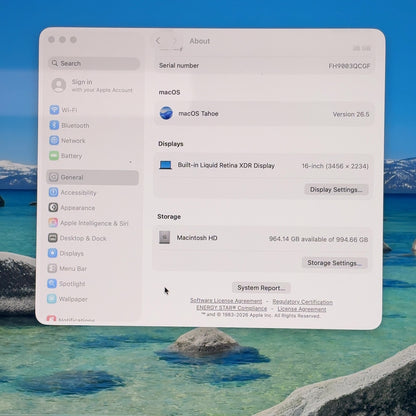Screen dimensions: 416x416
Task: Open the Displays sidebar icon
Action: 53,253
